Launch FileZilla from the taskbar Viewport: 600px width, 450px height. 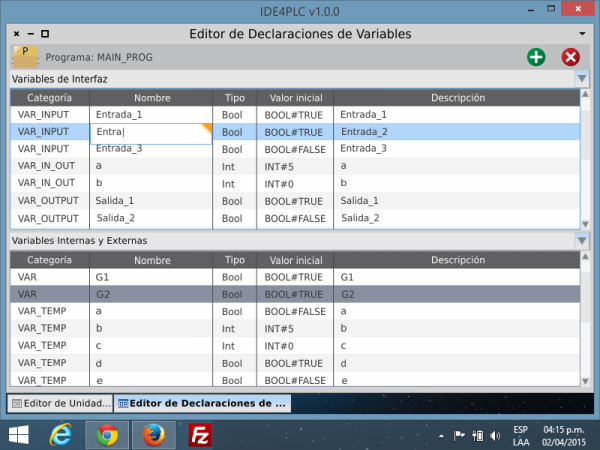(200, 435)
